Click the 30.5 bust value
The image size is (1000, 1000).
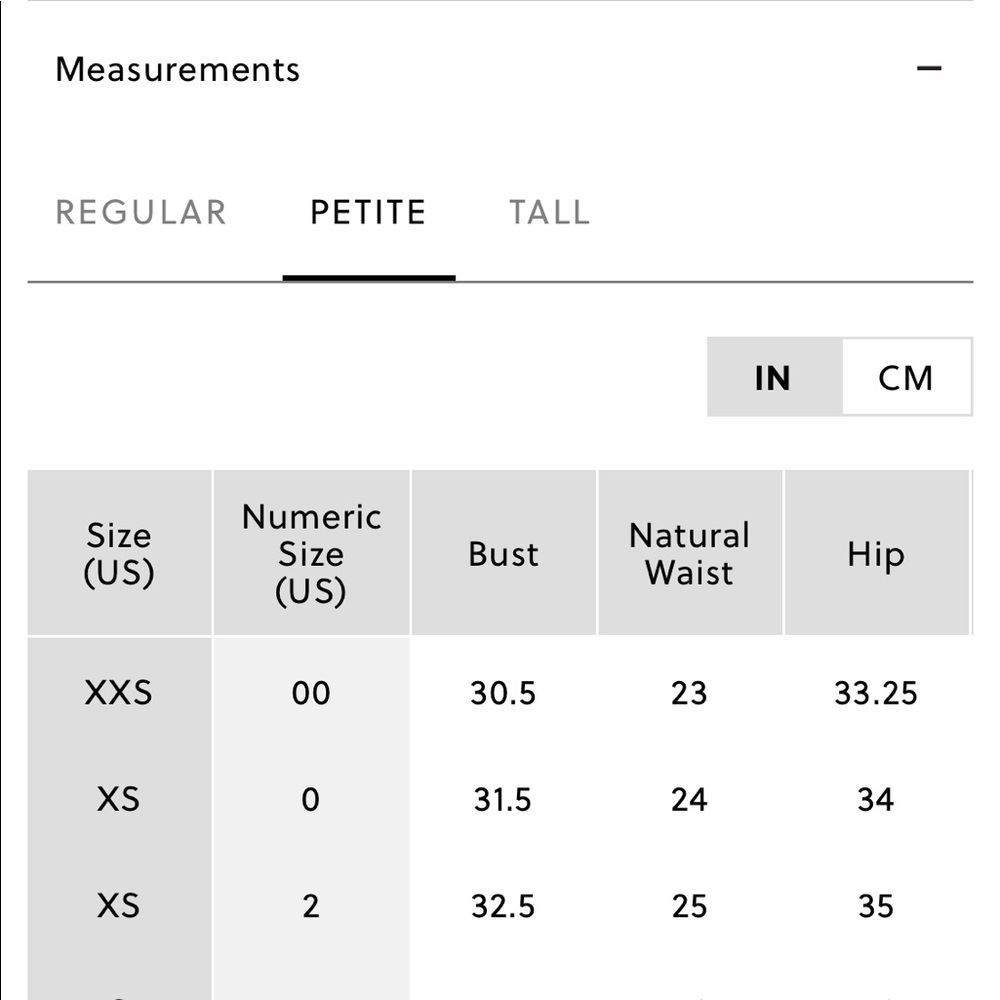(503, 693)
